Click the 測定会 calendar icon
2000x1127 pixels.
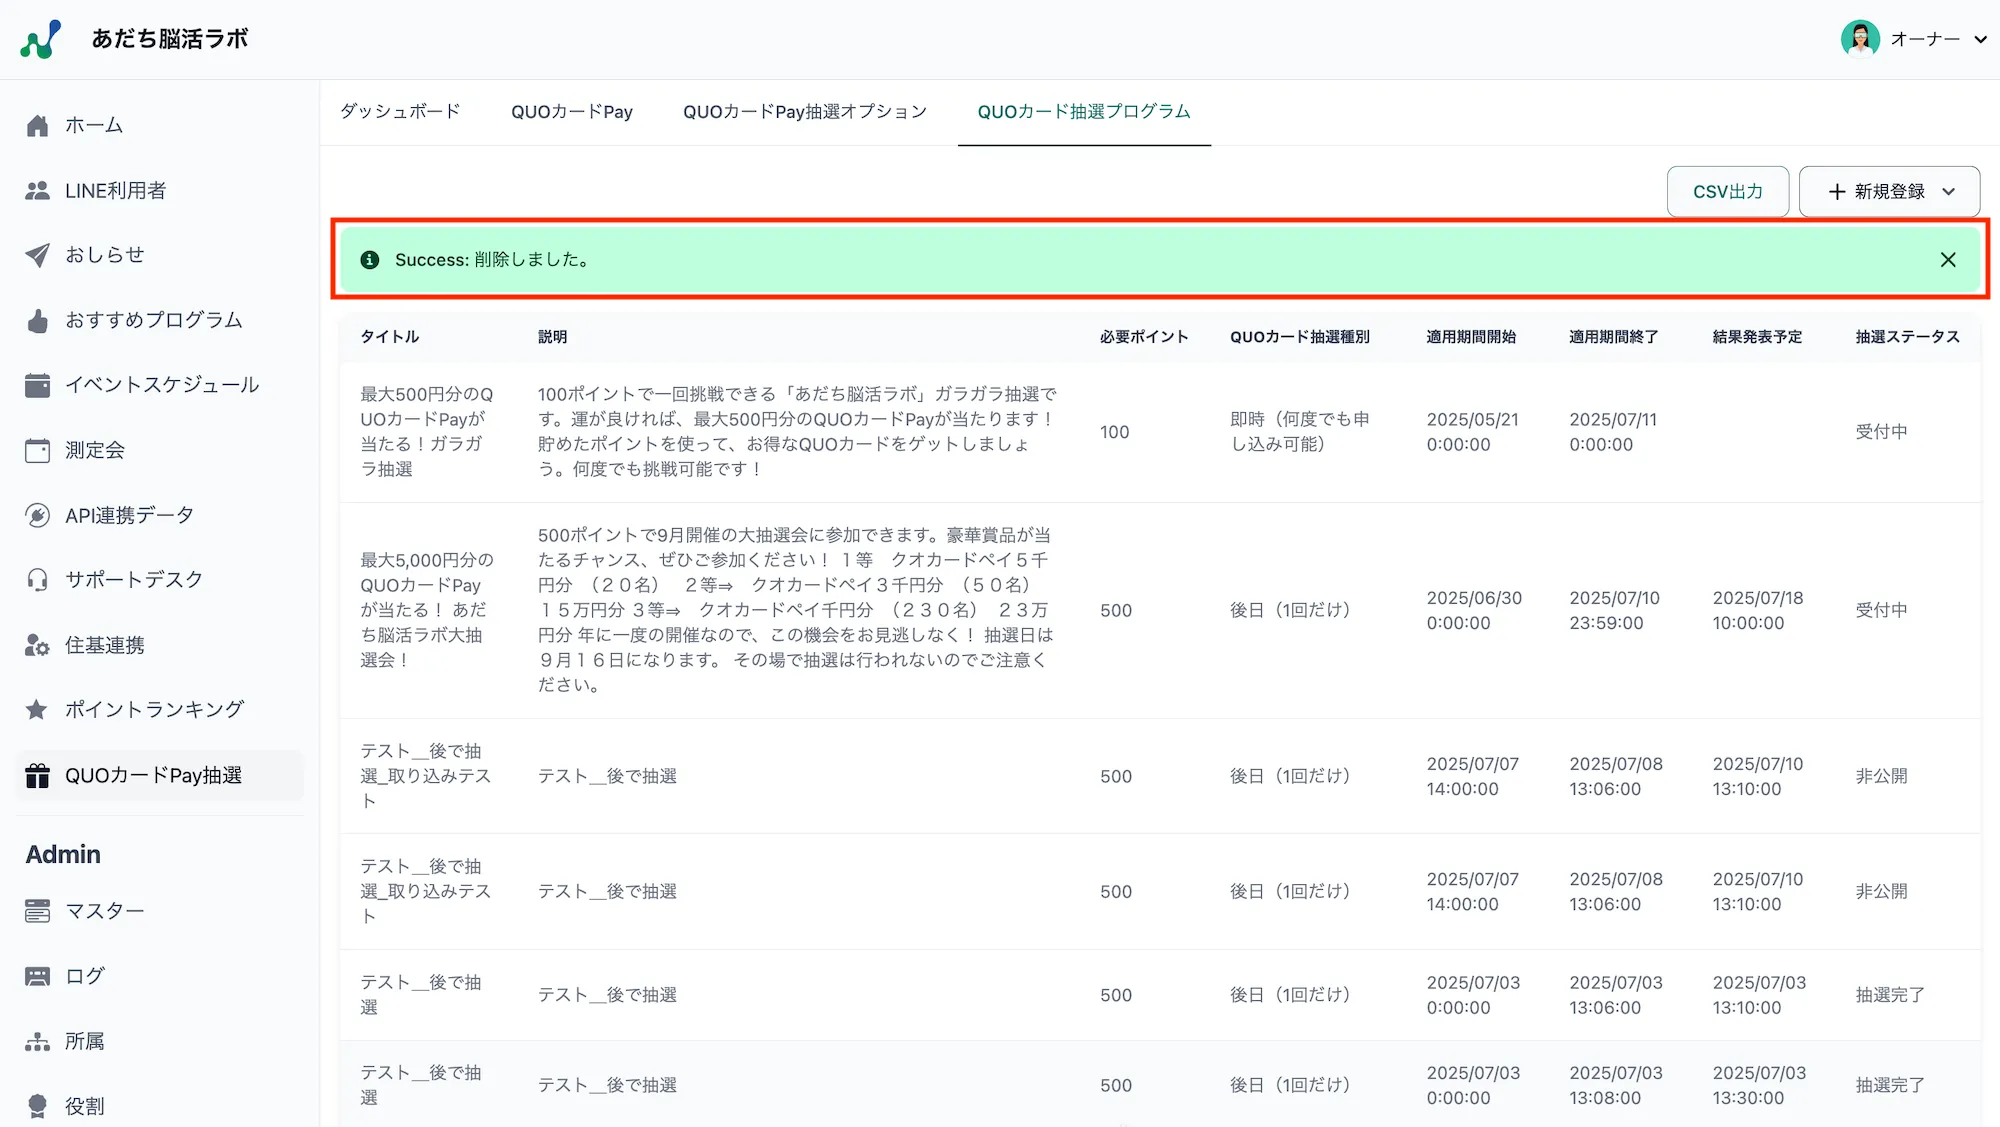(37, 450)
